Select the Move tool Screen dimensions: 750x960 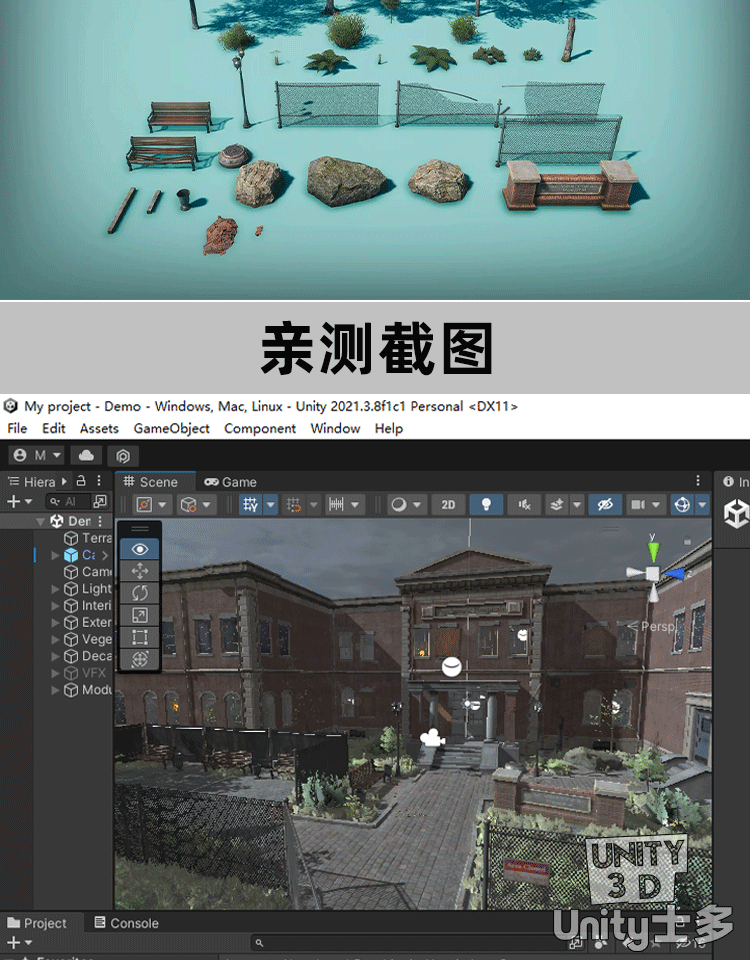point(140,571)
